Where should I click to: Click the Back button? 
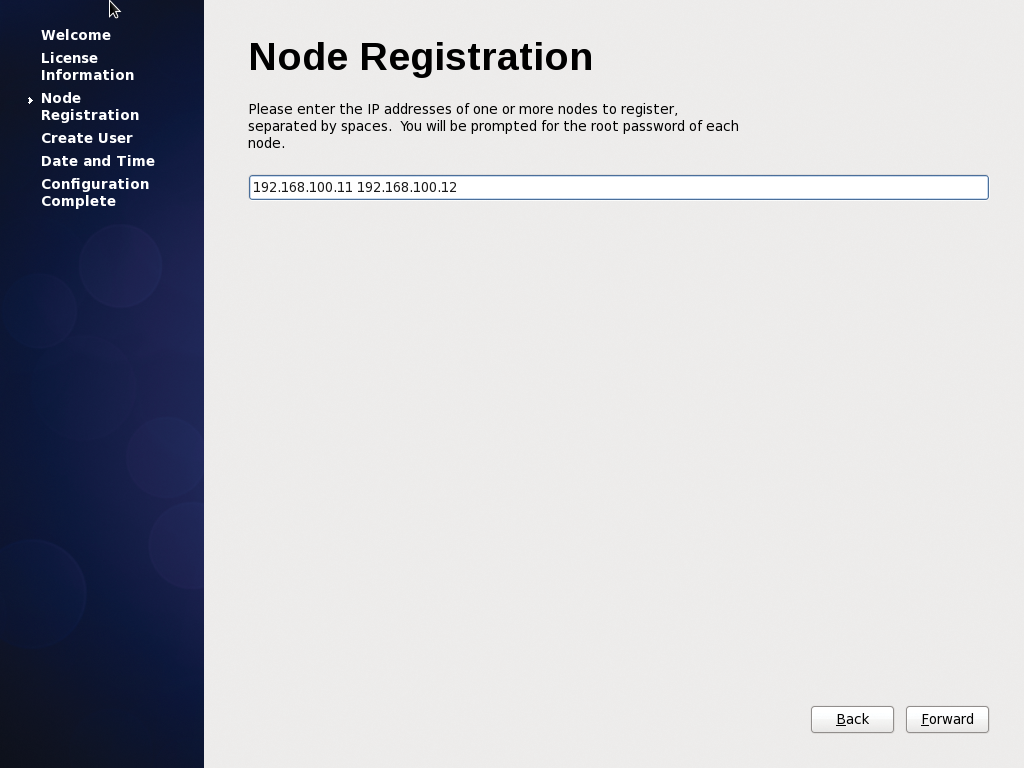(x=851, y=719)
